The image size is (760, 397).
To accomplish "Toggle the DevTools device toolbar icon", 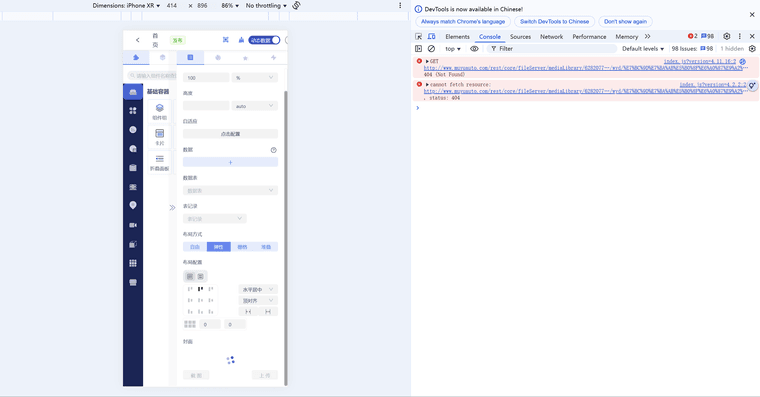I will coord(431,36).
